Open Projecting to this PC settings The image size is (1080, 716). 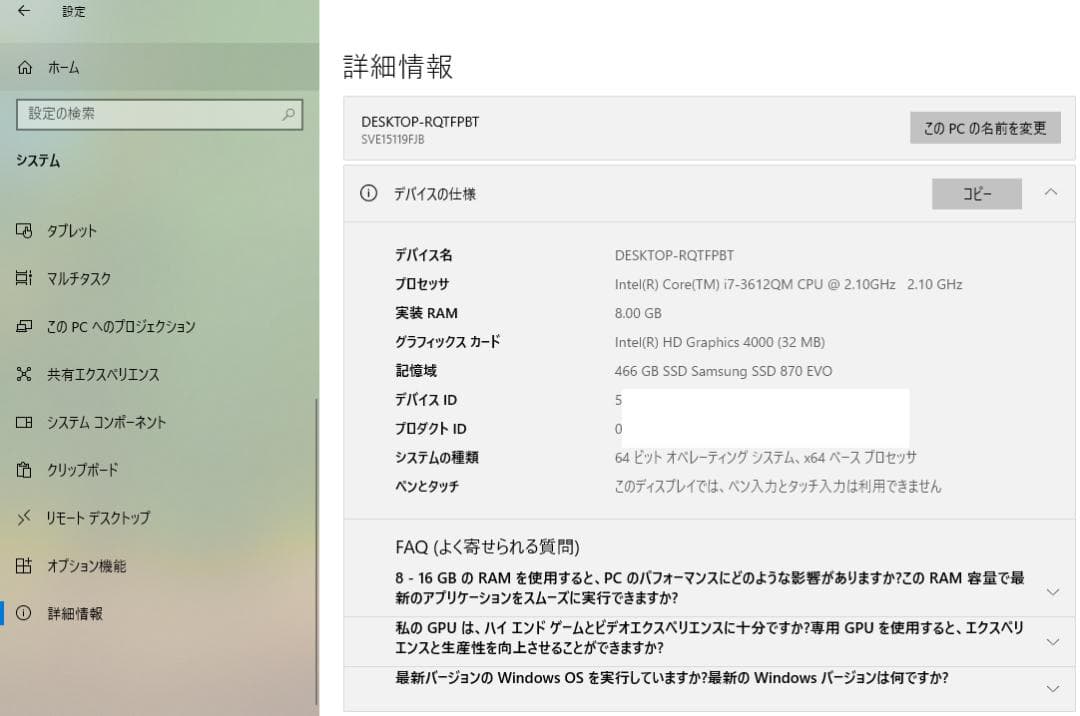pos(24,326)
